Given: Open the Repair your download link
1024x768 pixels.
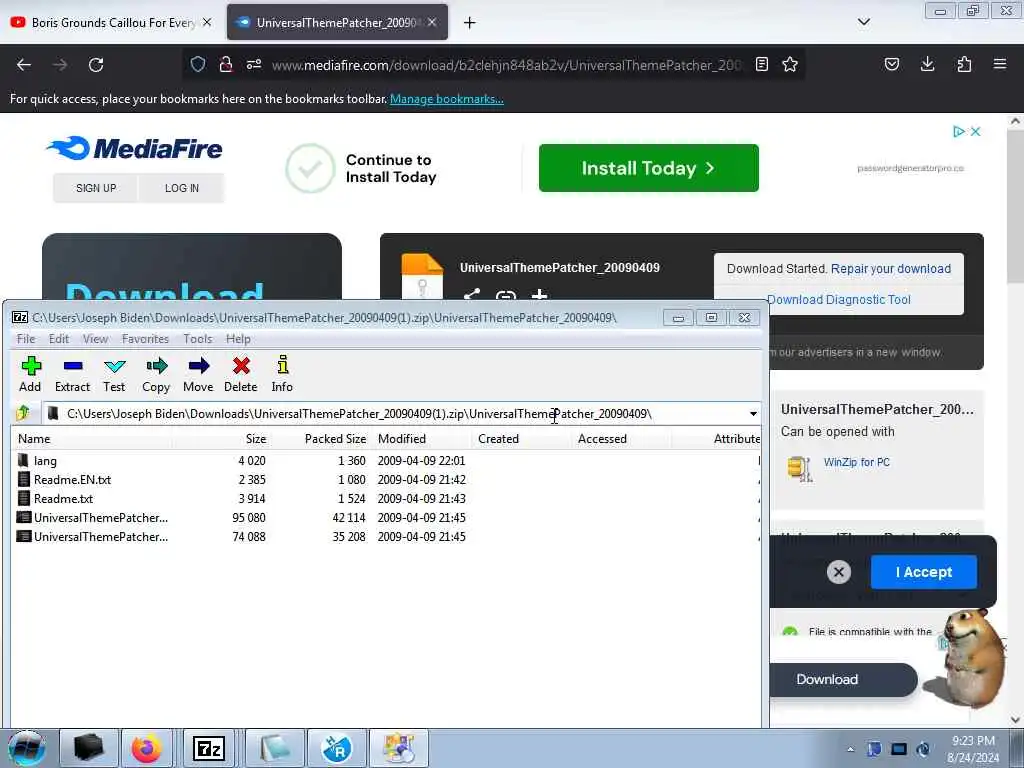Looking at the screenshot, I should click(x=891, y=268).
